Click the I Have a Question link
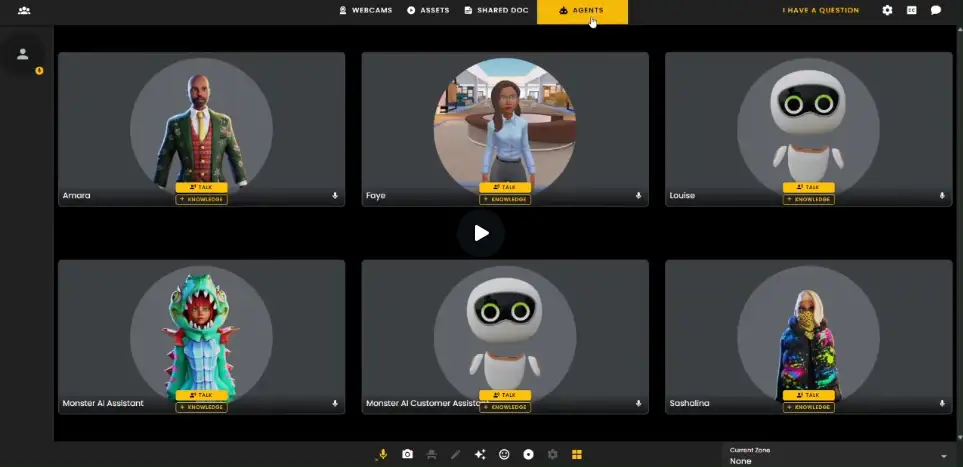This screenshot has height=467, width=963. click(x=820, y=10)
